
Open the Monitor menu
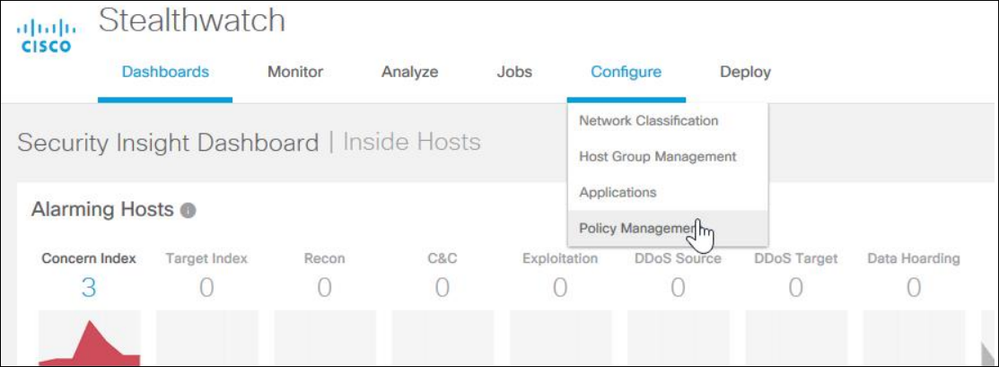tap(295, 72)
